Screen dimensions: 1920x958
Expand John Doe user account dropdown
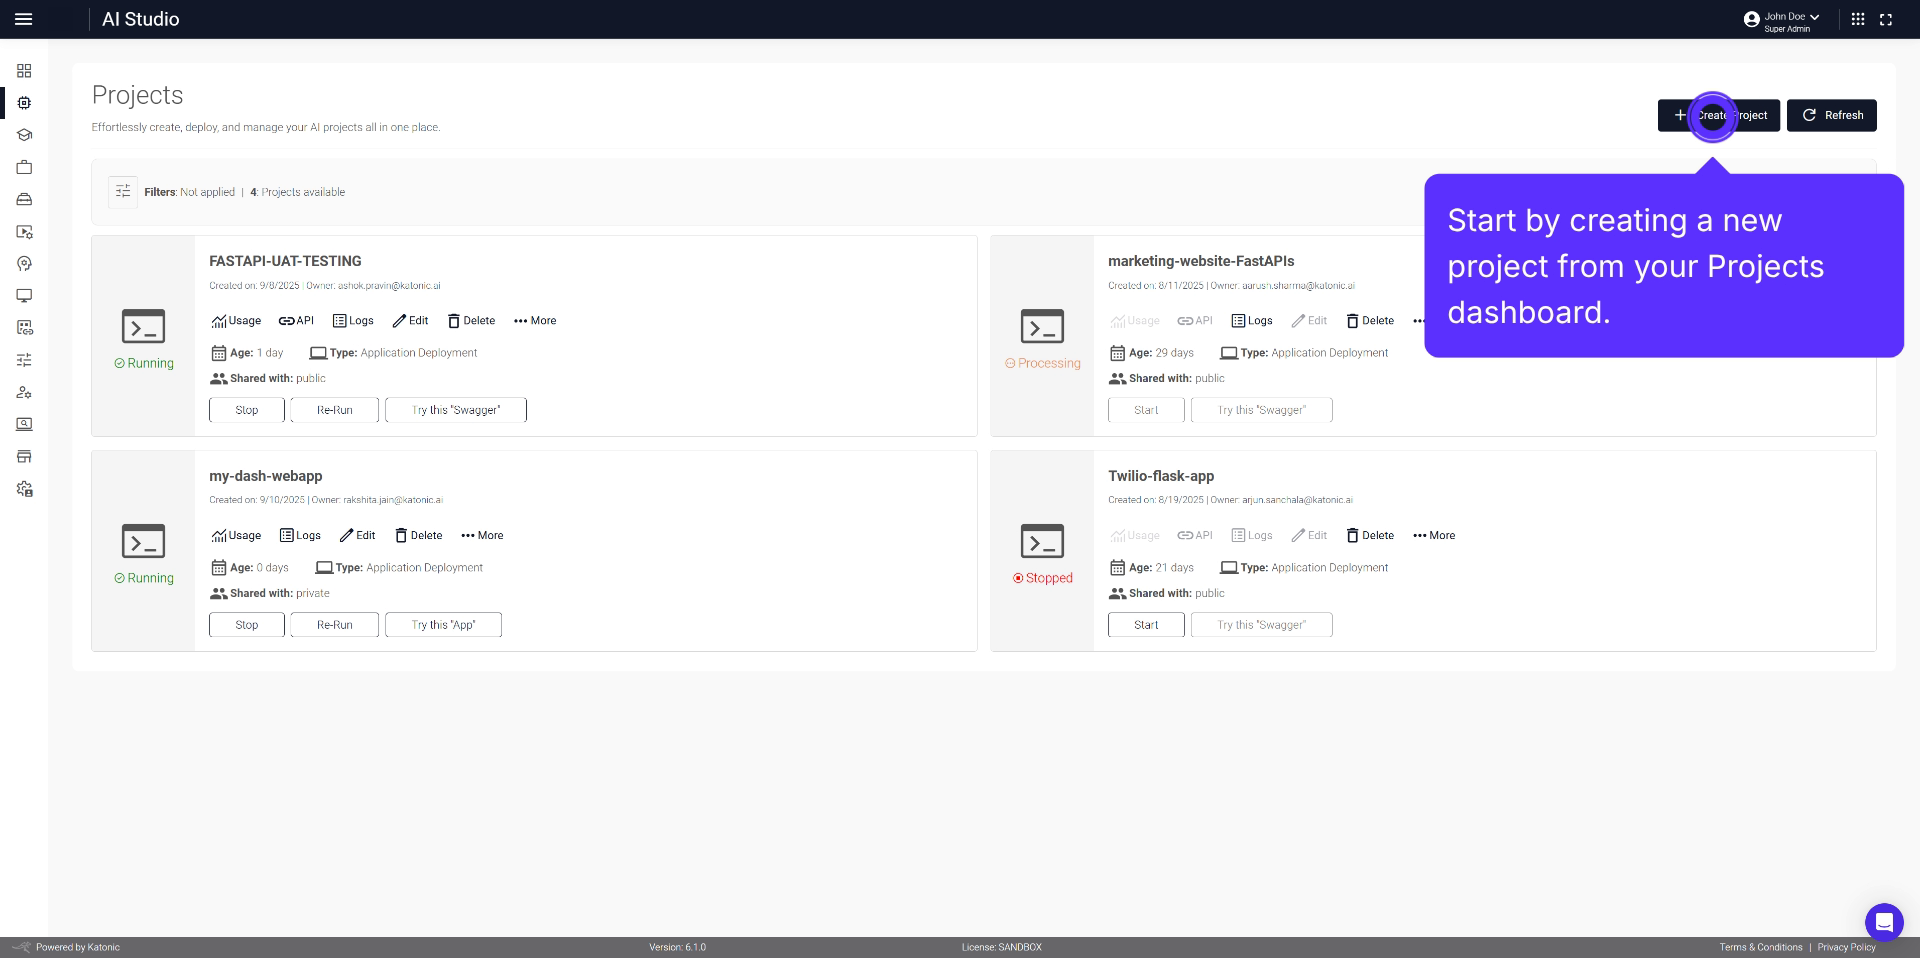coord(1783,19)
